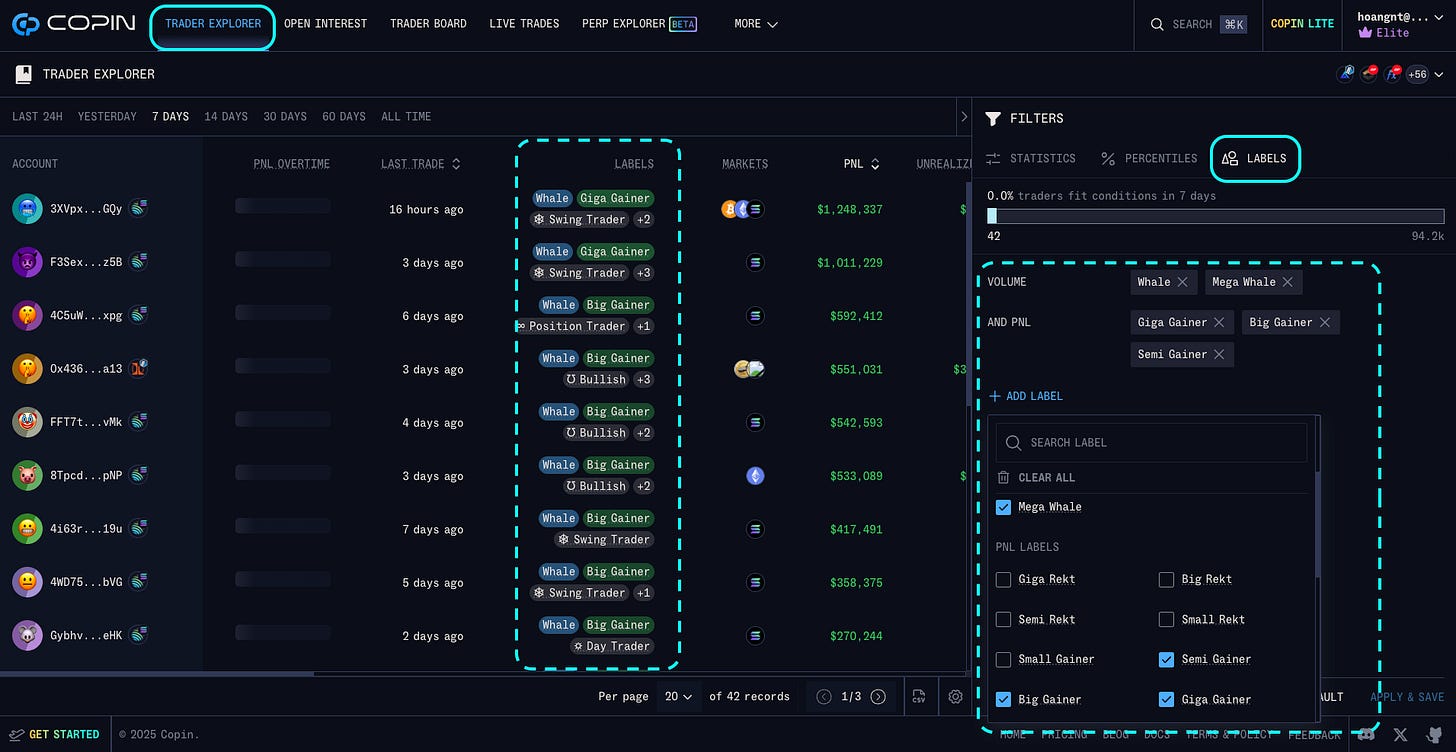Remove Big Gainer label
The height and width of the screenshot is (752, 1456).
[1324, 322]
